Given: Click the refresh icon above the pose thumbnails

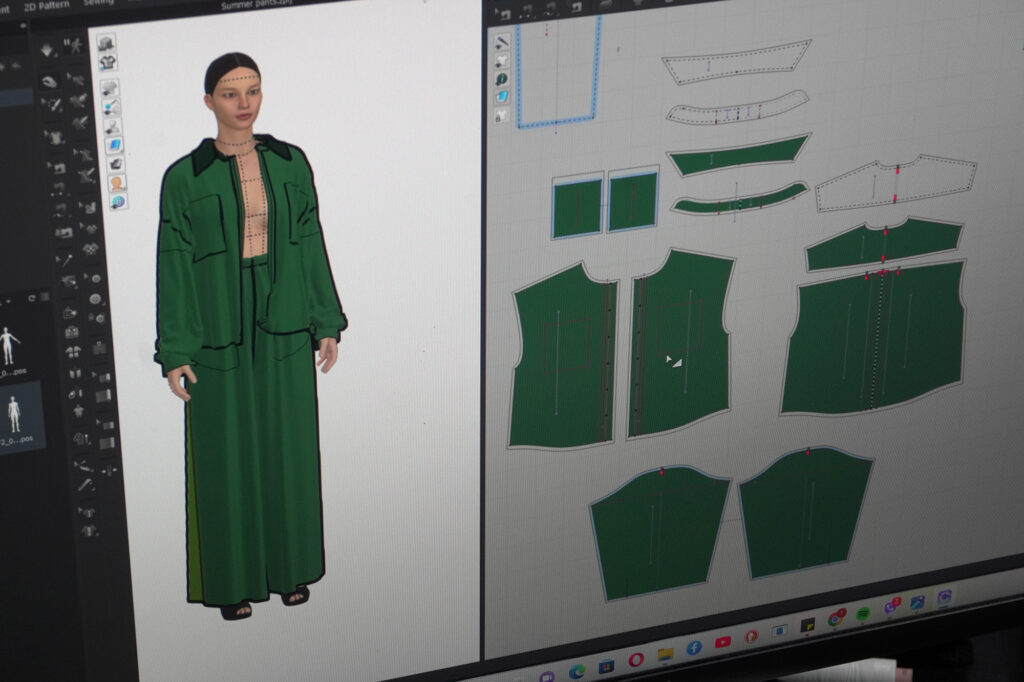Looking at the screenshot, I should click(31, 298).
